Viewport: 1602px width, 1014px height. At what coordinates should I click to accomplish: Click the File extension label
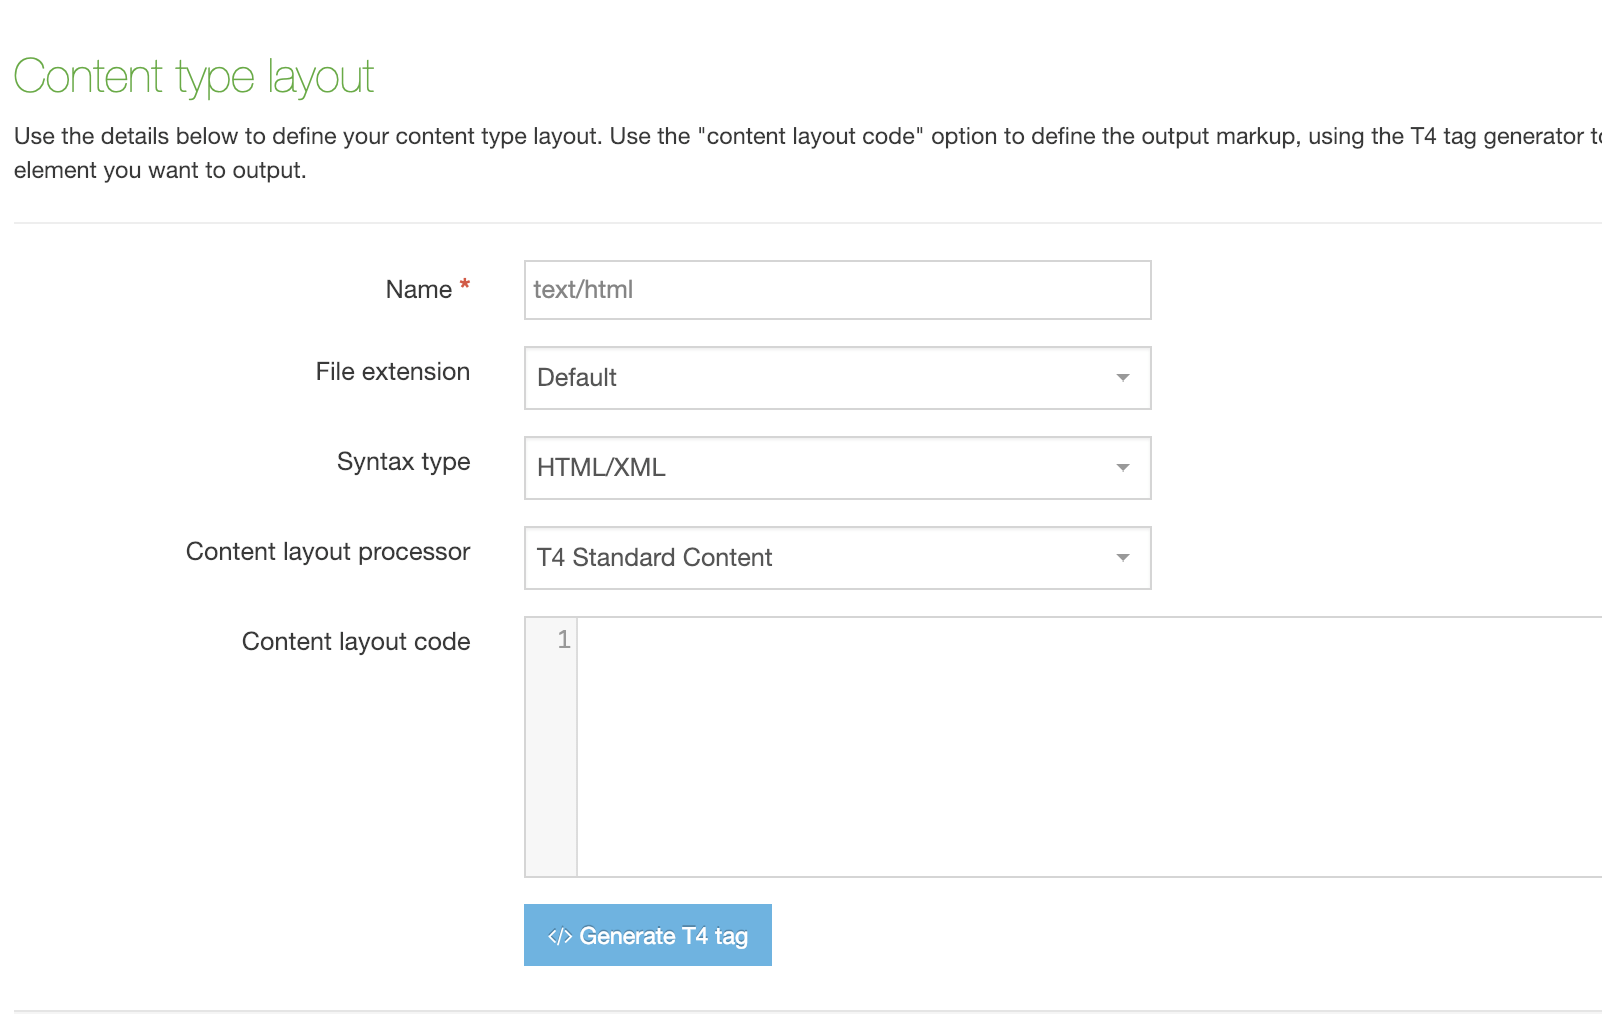[x=392, y=372]
